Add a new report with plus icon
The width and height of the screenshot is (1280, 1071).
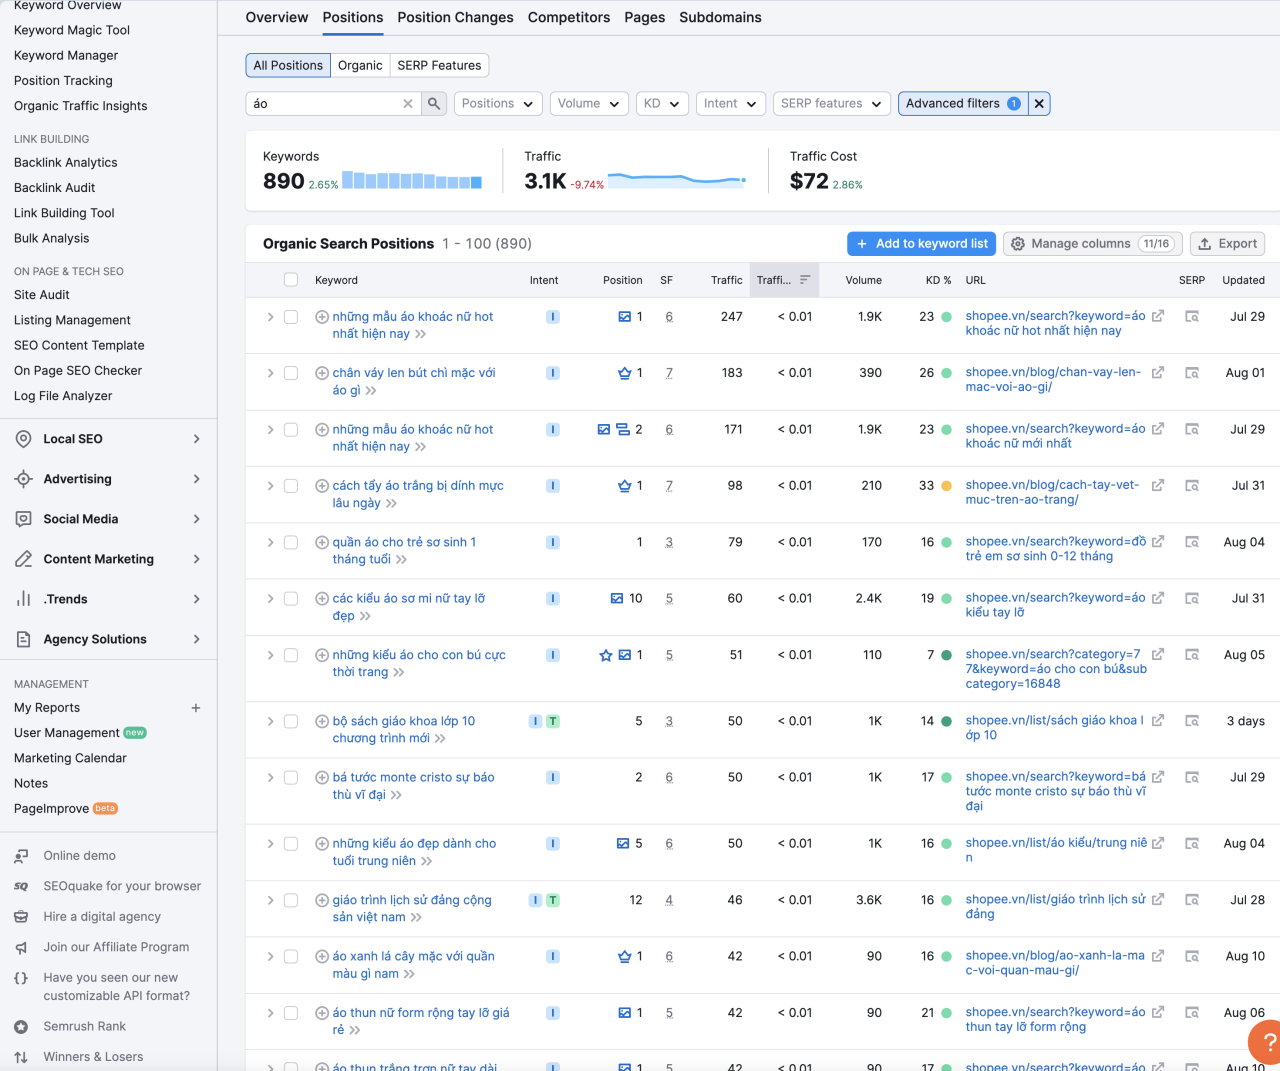[196, 708]
